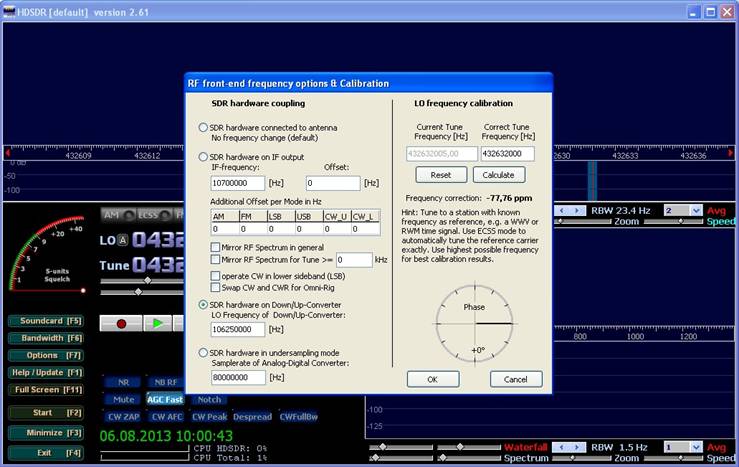Toggle AGC Fast button

coord(165,400)
